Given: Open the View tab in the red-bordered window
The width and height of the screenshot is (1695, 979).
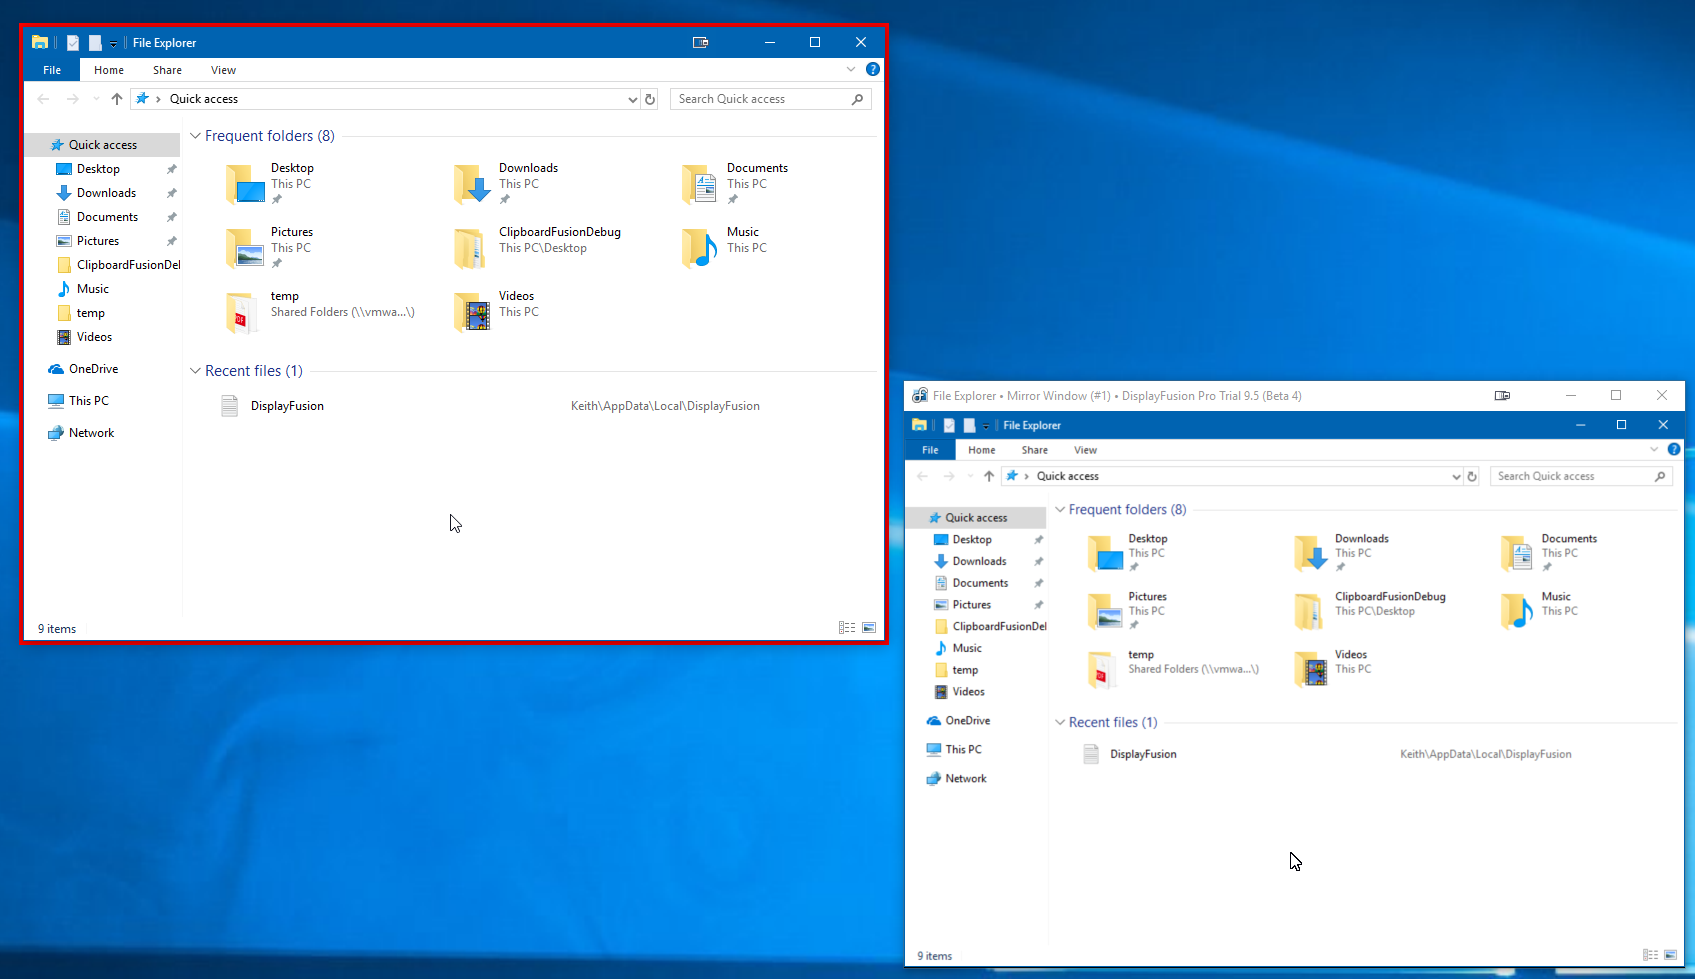Looking at the screenshot, I should point(223,70).
